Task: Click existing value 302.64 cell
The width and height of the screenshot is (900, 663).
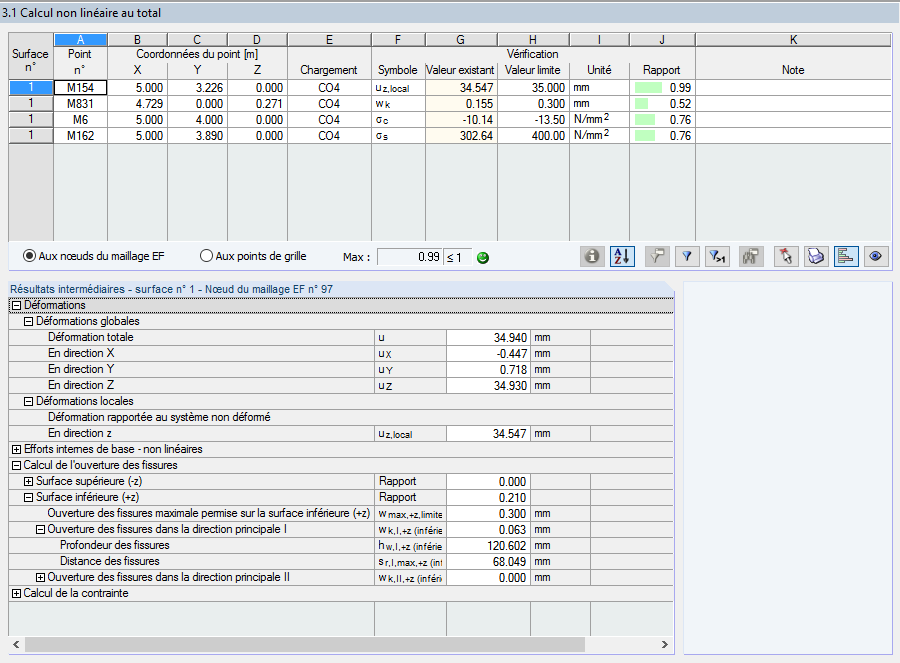Action: click(x=461, y=136)
